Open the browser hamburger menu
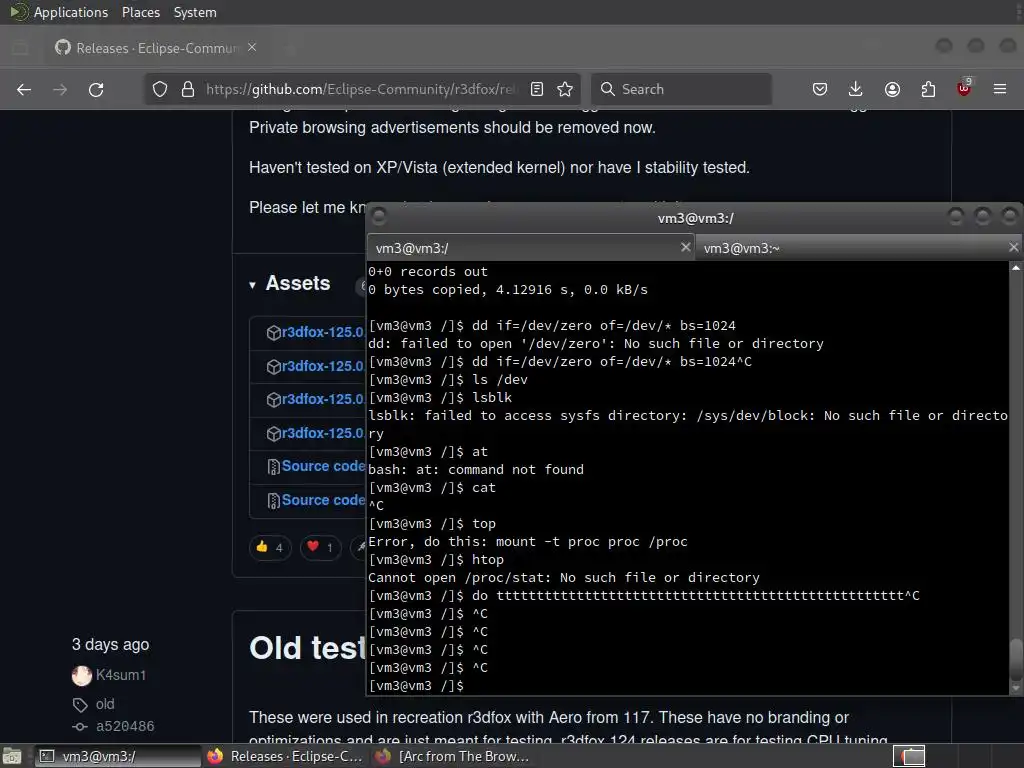The width and height of the screenshot is (1024, 768). [x=1000, y=89]
